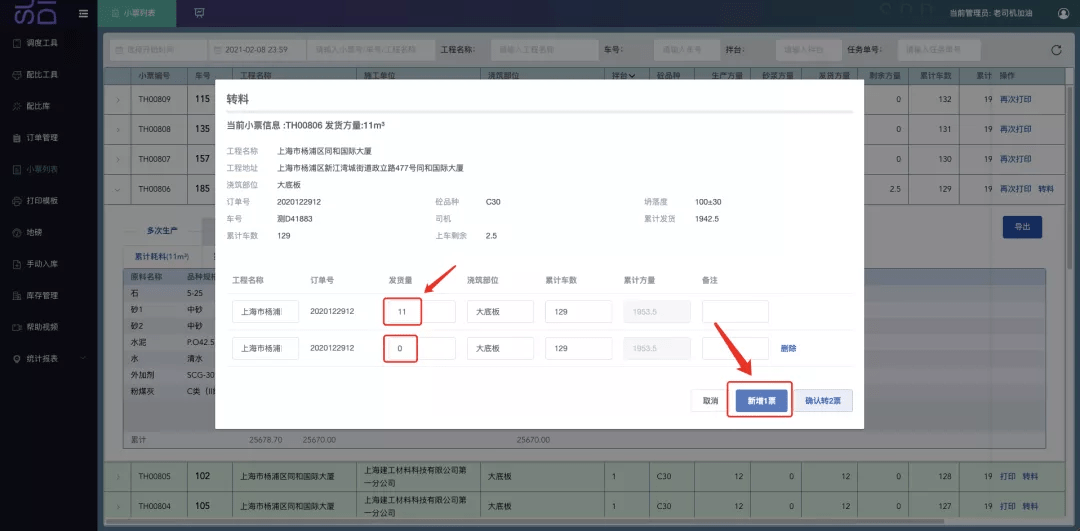Collapse the expanded TH00806 row
Image resolution: width=1080 pixels, height=531 pixels.
tap(117, 189)
